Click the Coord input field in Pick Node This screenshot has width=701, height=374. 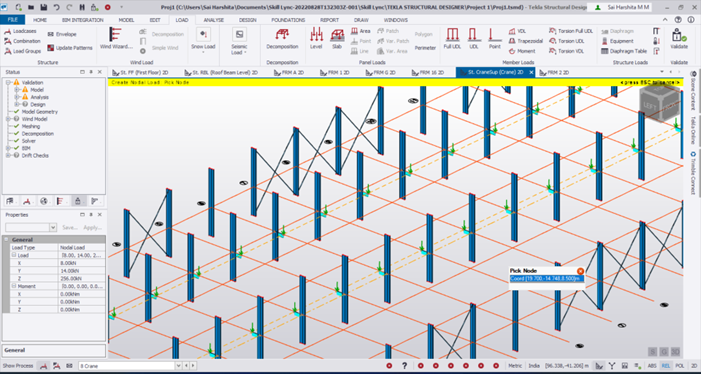(x=547, y=278)
